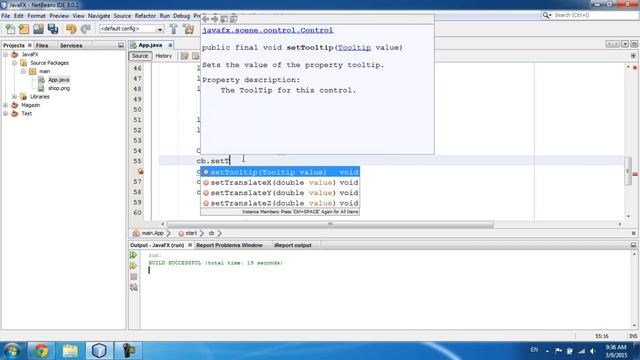Collapse the JavaFX project node
This screenshot has width=640, height=360.
(6, 54)
